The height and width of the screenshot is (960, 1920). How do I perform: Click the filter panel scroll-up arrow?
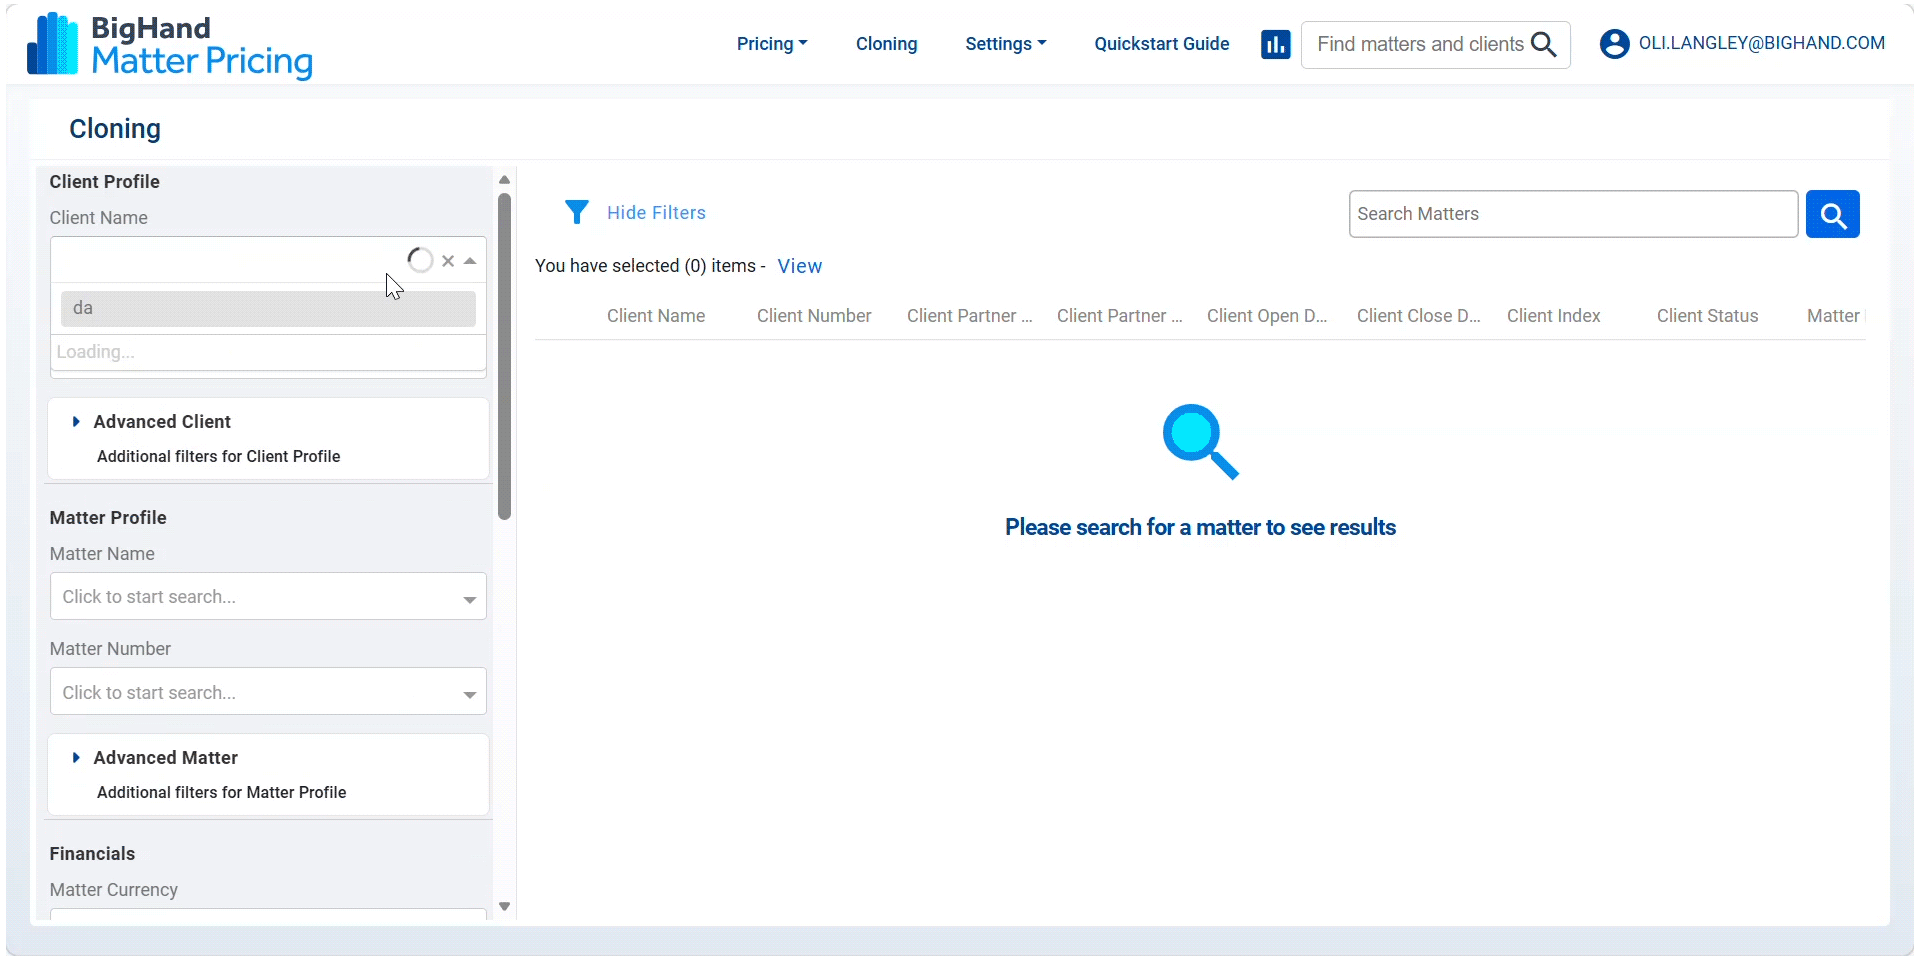(x=504, y=180)
